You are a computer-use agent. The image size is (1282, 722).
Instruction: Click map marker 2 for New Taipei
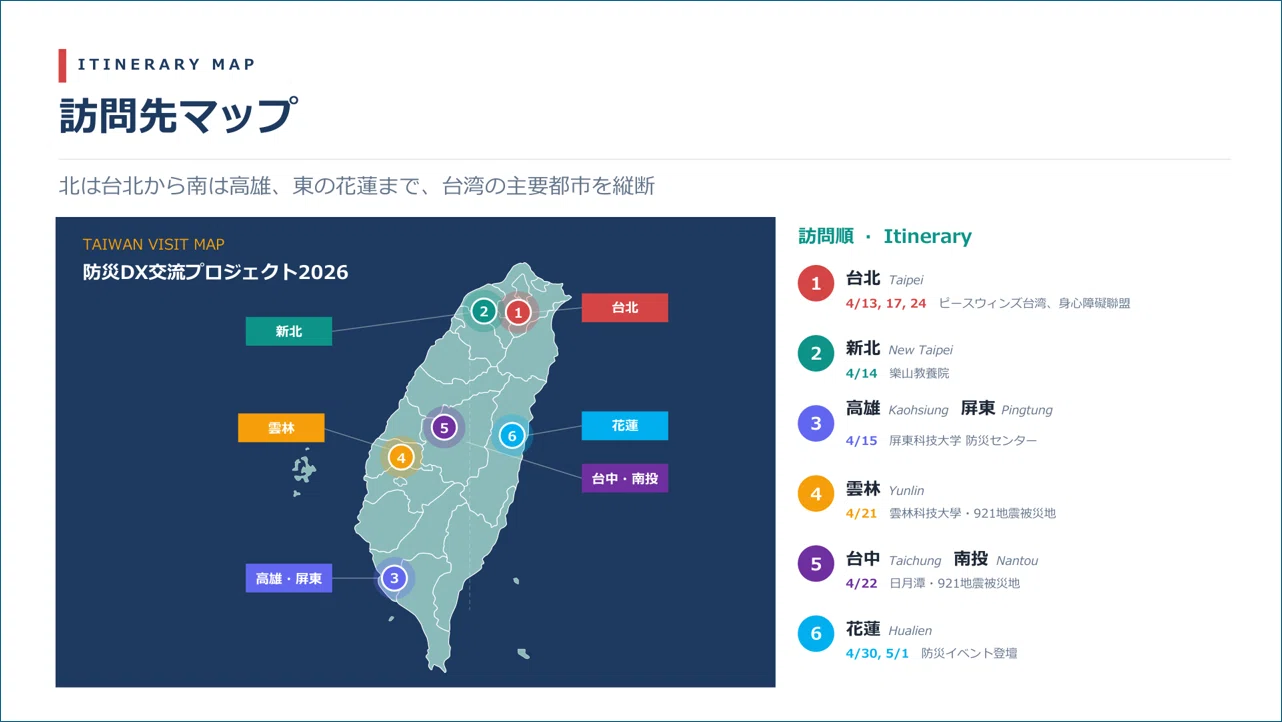[x=484, y=311]
